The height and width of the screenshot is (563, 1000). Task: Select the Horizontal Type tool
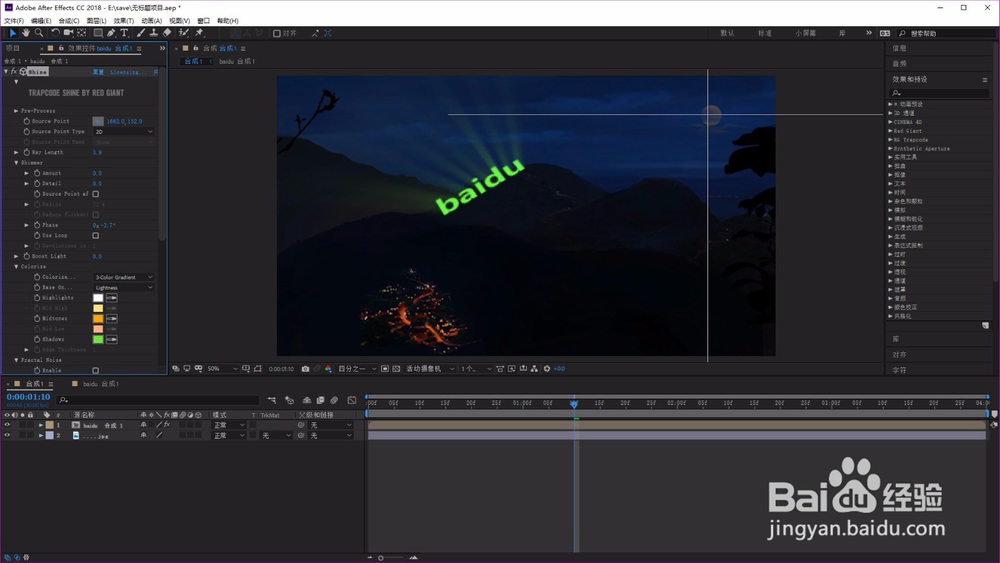[x=124, y=33]
